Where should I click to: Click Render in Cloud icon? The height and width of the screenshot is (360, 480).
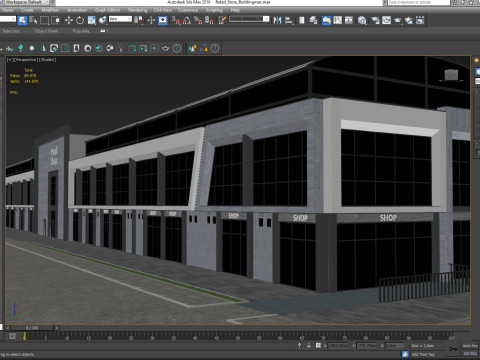(x=409, y=20)
